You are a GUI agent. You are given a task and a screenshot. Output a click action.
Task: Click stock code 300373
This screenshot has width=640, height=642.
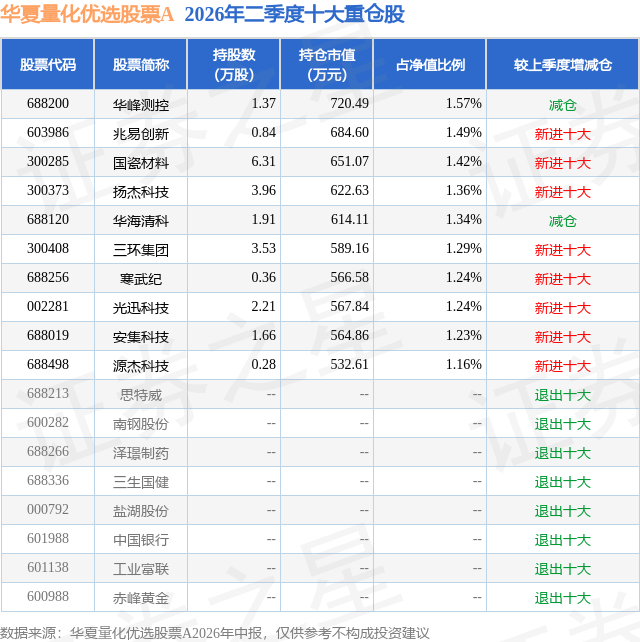pos(48,191)
